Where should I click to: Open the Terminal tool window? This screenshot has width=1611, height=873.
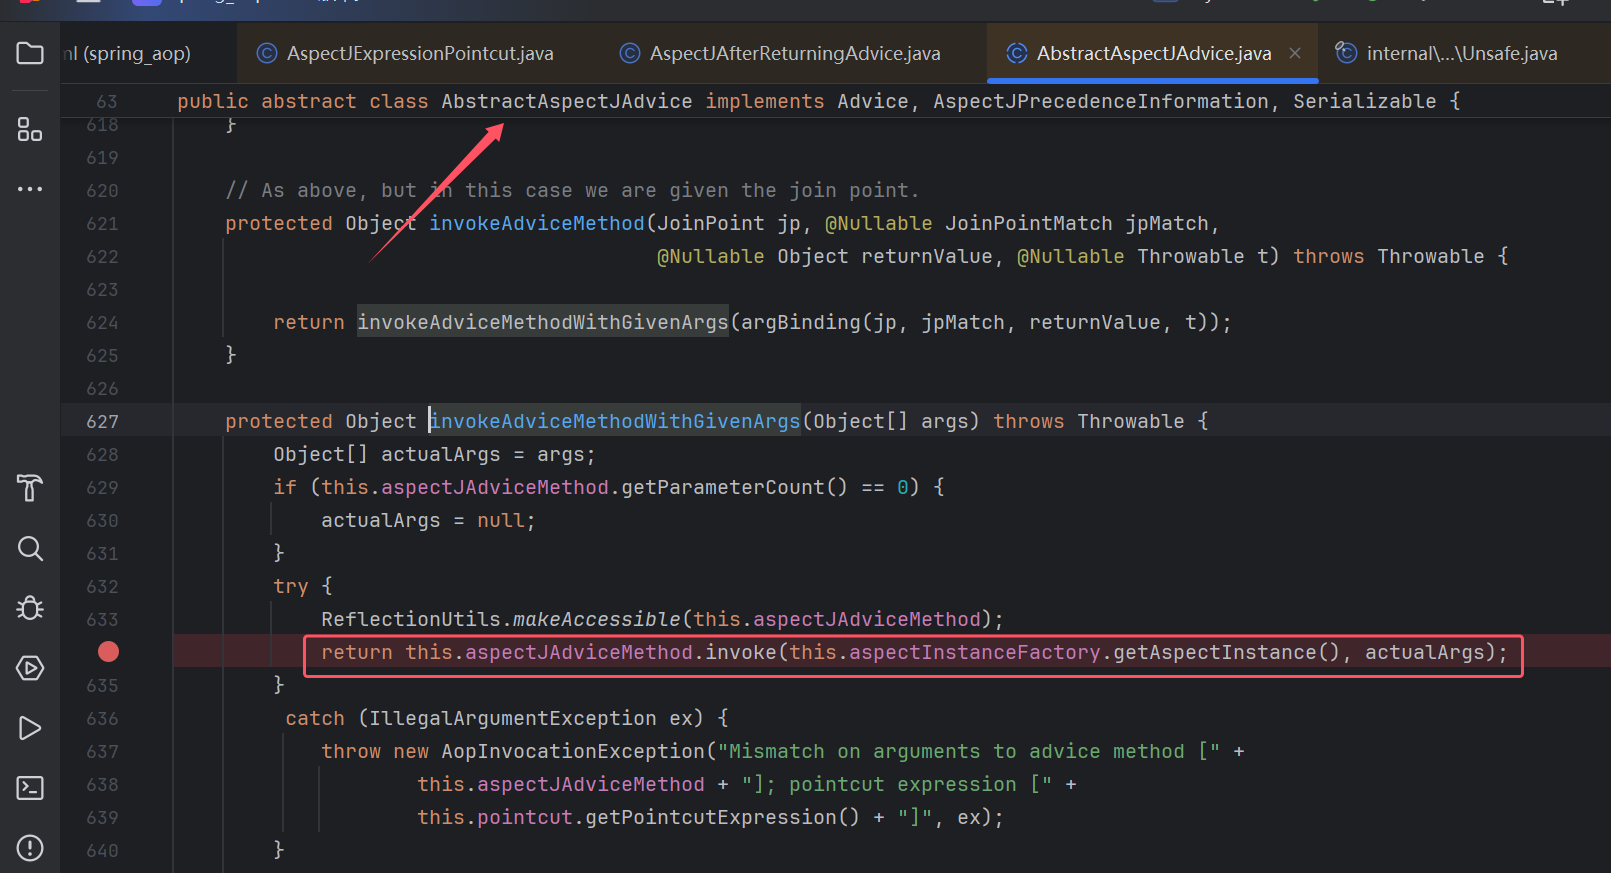point(30,788)
